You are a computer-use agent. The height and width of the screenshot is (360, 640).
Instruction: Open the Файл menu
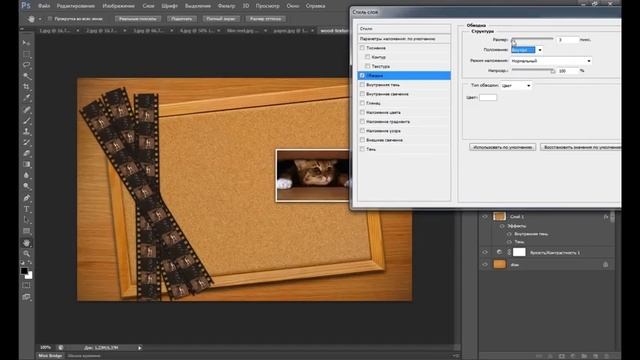tap(44, 6)
